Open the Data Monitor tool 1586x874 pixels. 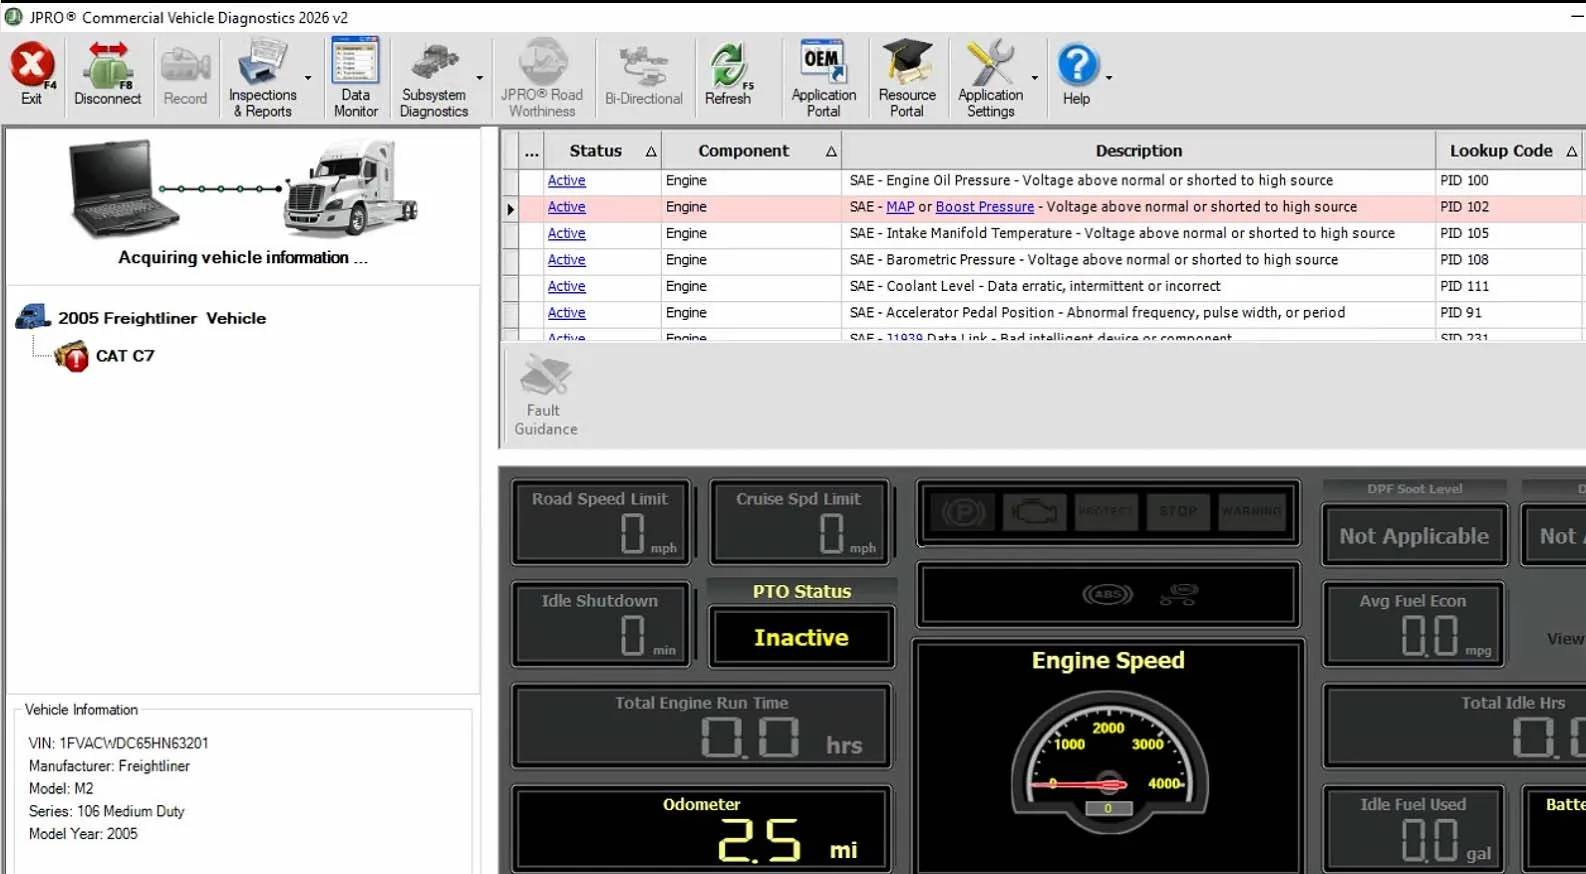pyautogui.click(x=356, y=78)
